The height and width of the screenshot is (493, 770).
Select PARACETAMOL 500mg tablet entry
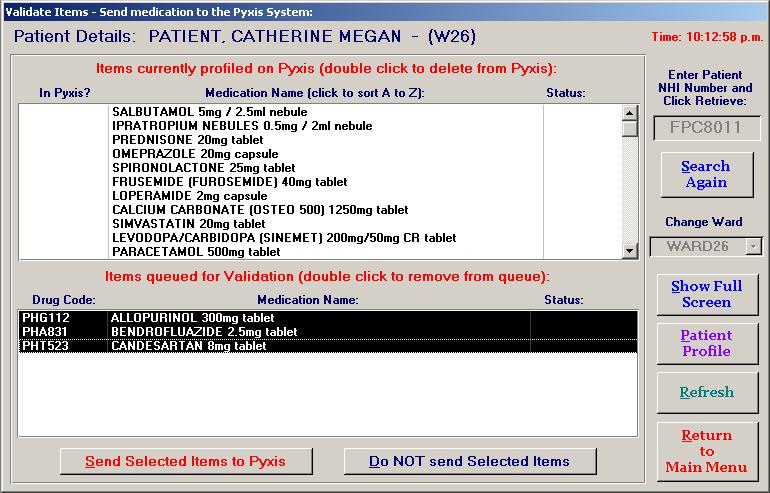pos(196,252)
